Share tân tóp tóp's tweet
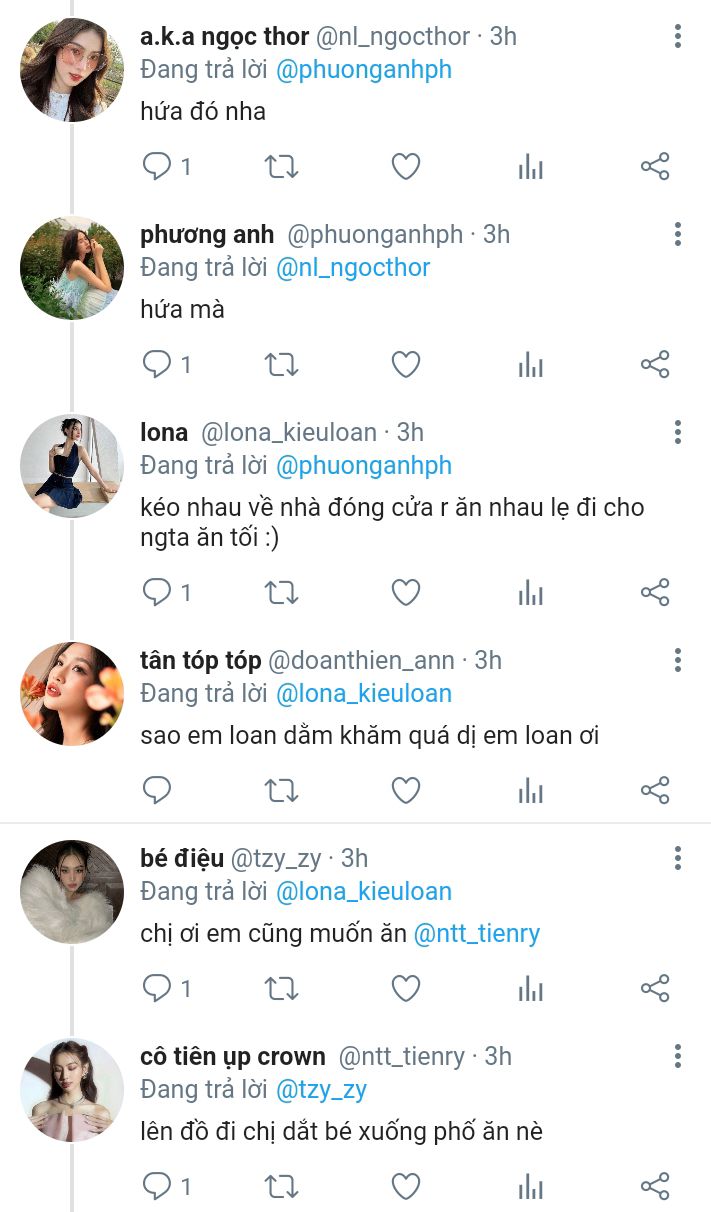This screenshot has width=711, height=1212. [x=654, y=791]
